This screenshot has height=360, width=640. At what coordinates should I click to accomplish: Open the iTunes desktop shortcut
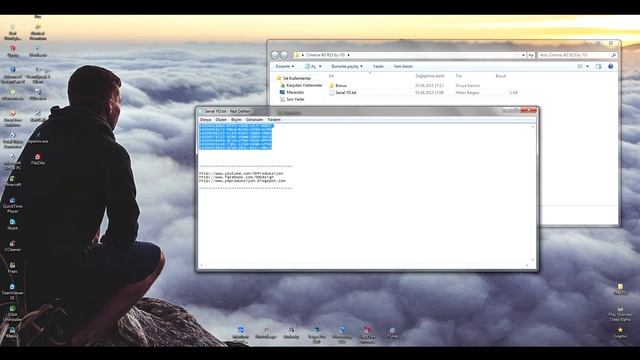[392, 333]
